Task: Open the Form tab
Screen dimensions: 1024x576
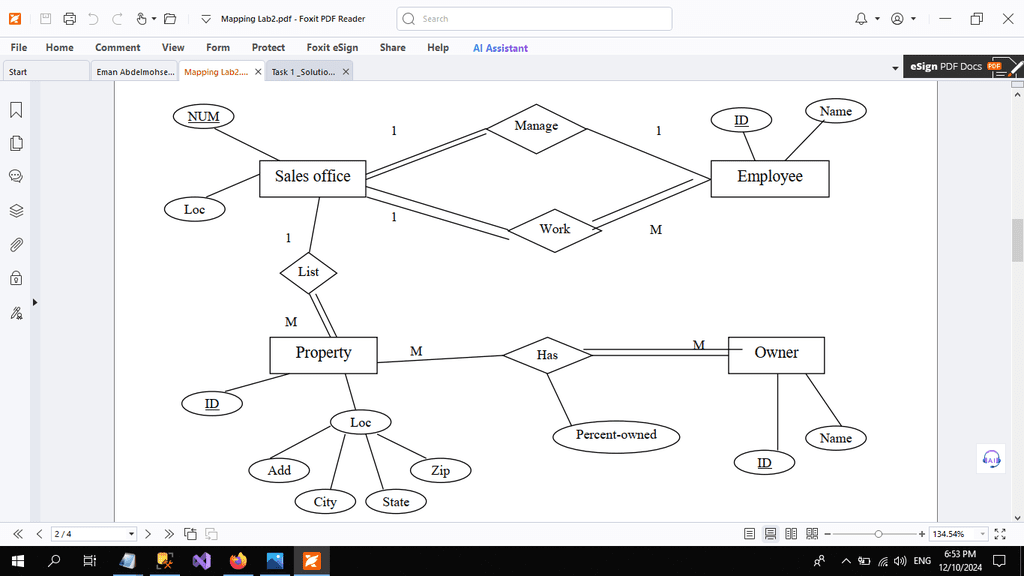Action: (x=217, y=48)
